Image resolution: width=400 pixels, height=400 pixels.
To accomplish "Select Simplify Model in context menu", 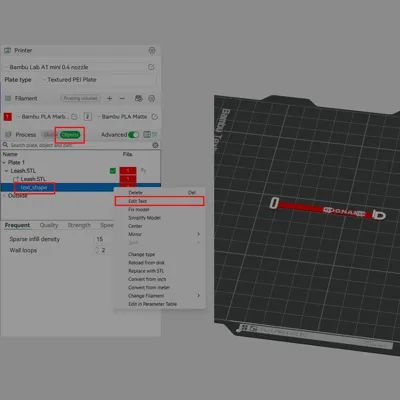I will tap(144, 218).
